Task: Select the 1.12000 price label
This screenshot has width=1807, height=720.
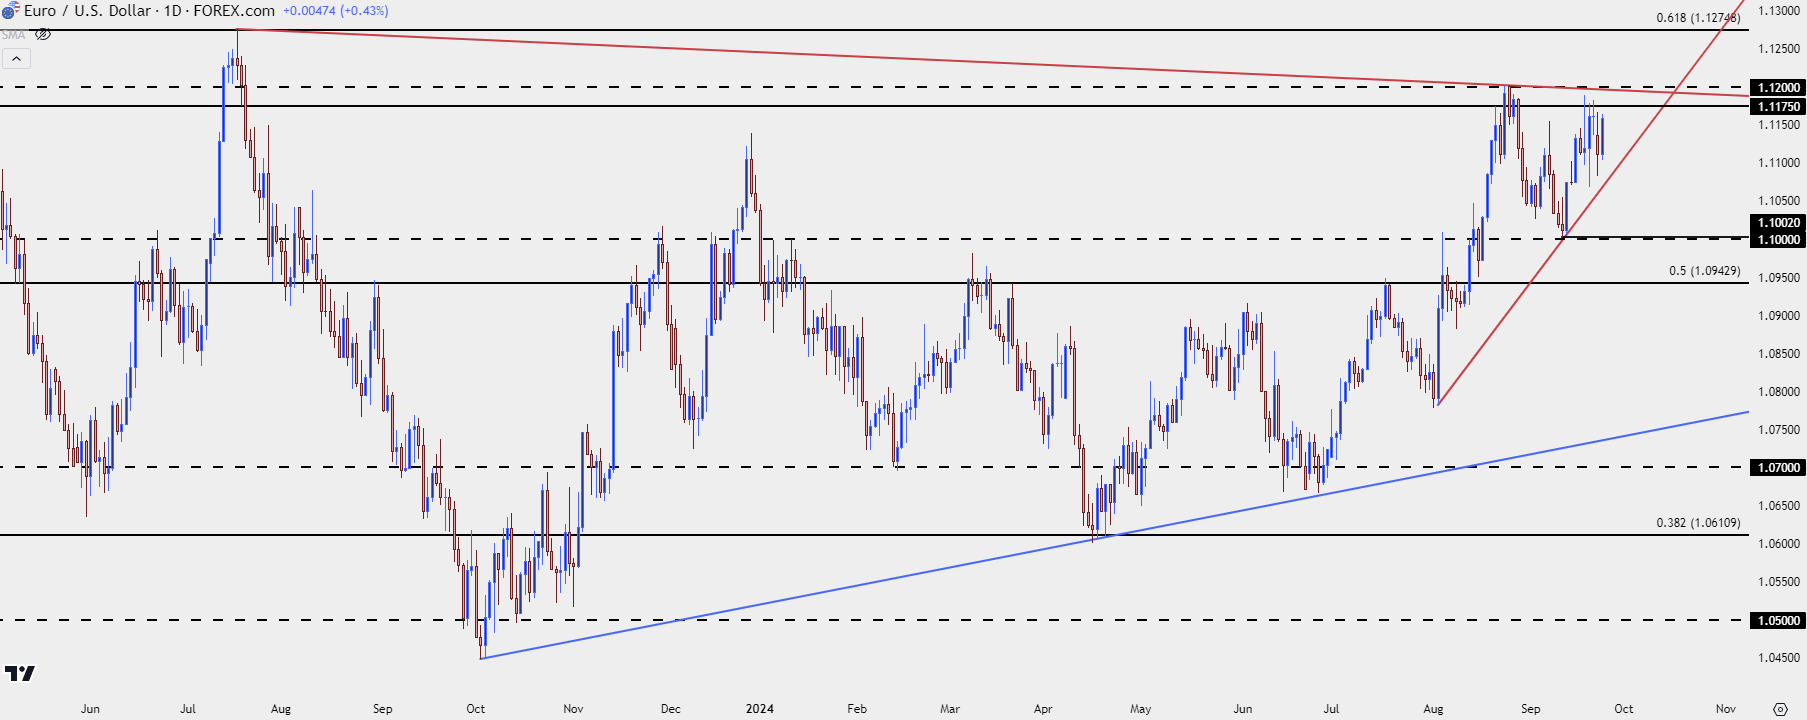Action: (1779, 88)
